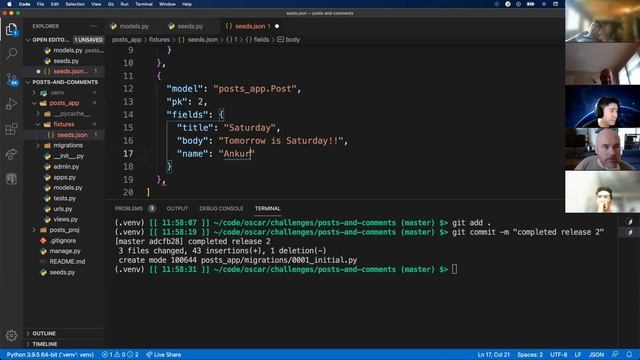Expand the Timeline section
The width and height of the screenshot is (640, 360).
coord(64,344)
